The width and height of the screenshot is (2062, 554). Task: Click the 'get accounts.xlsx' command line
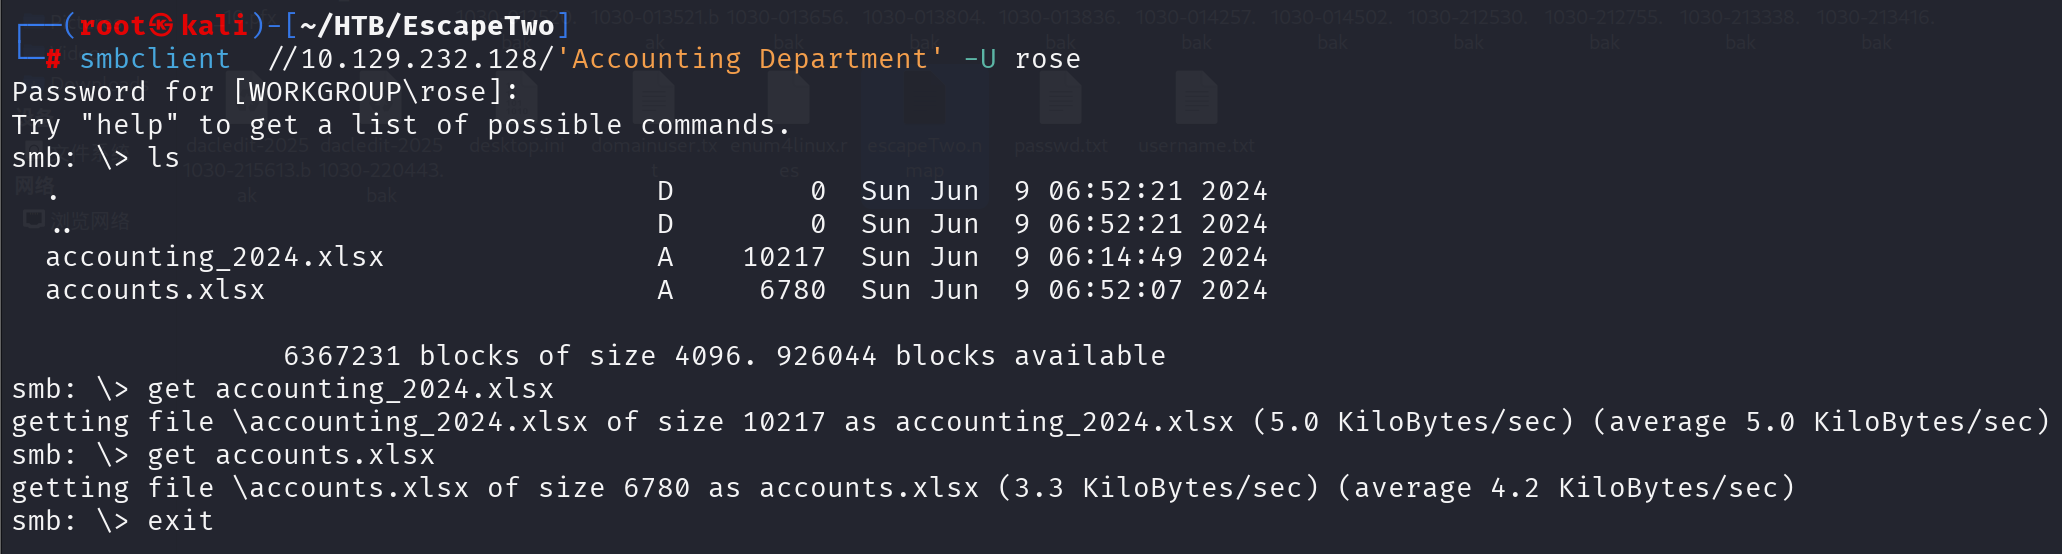(x=291, y=455)
